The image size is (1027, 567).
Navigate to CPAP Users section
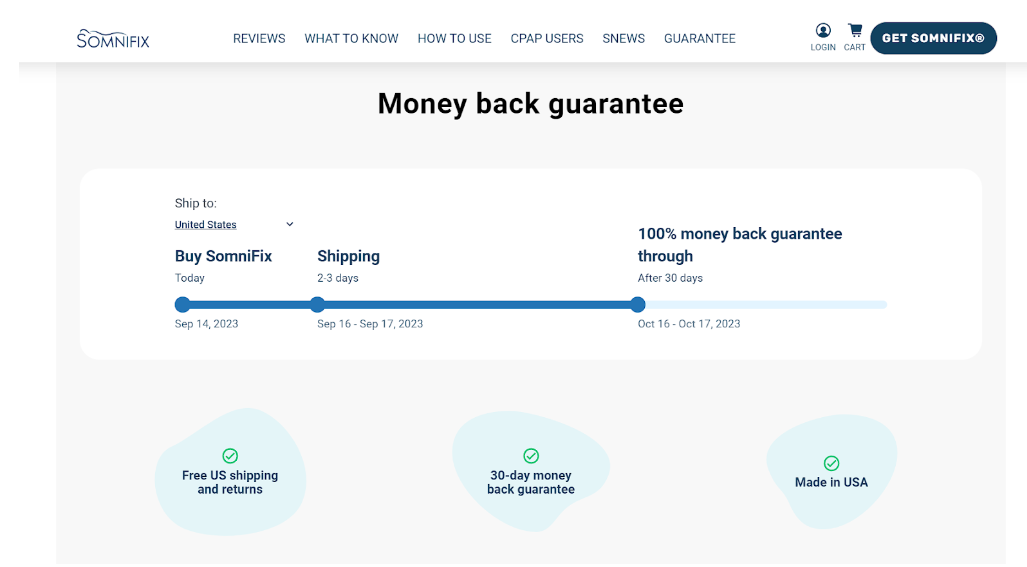tap(547, 39)
